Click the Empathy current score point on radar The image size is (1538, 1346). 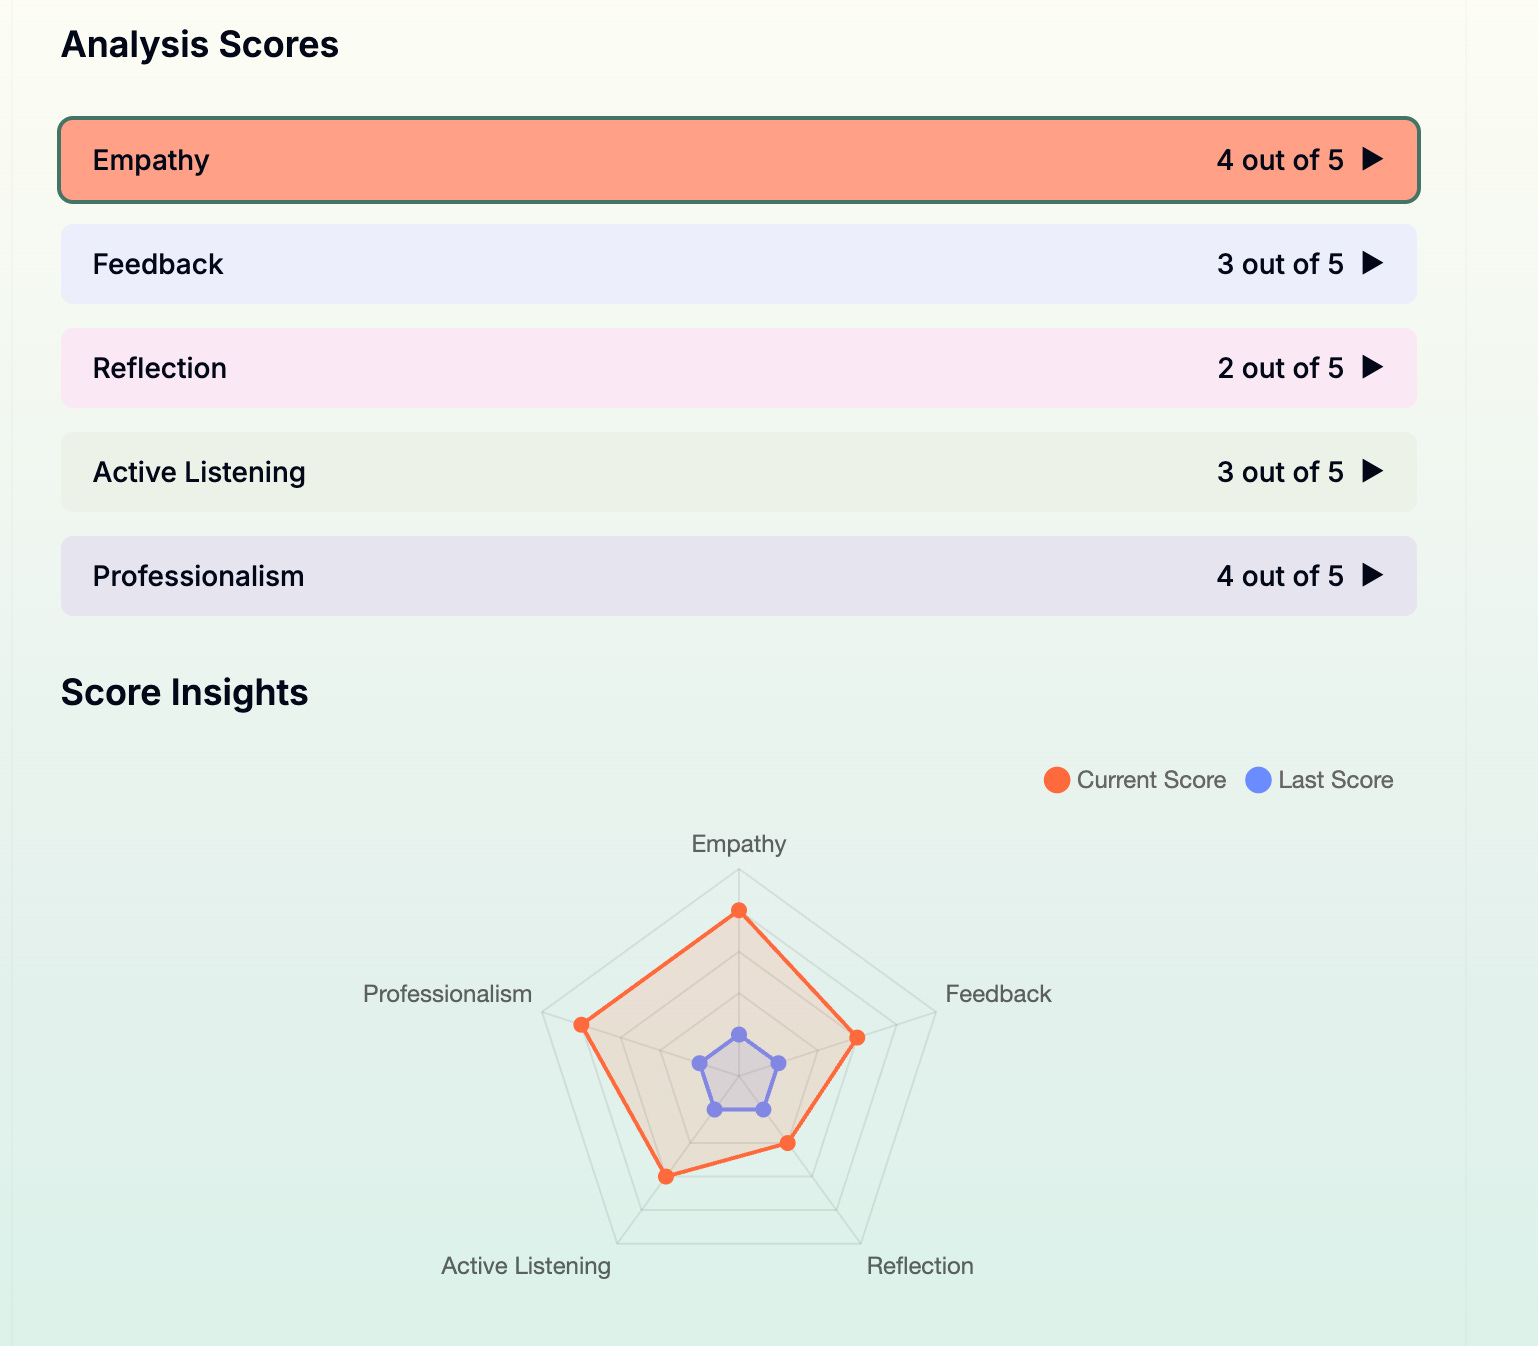[x=739, y=910]
